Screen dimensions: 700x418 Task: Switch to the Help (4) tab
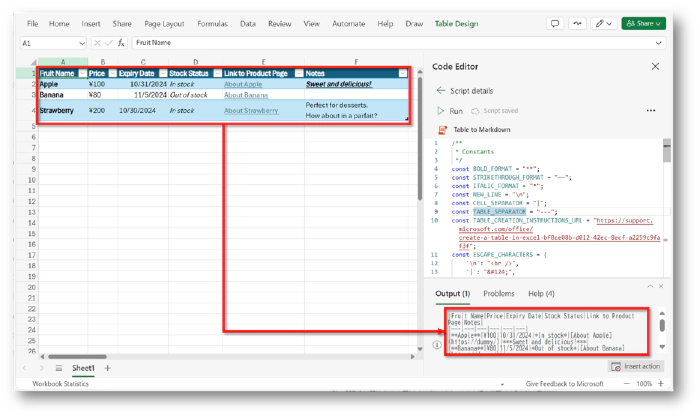pyautogui.click(x=541, y=293)
